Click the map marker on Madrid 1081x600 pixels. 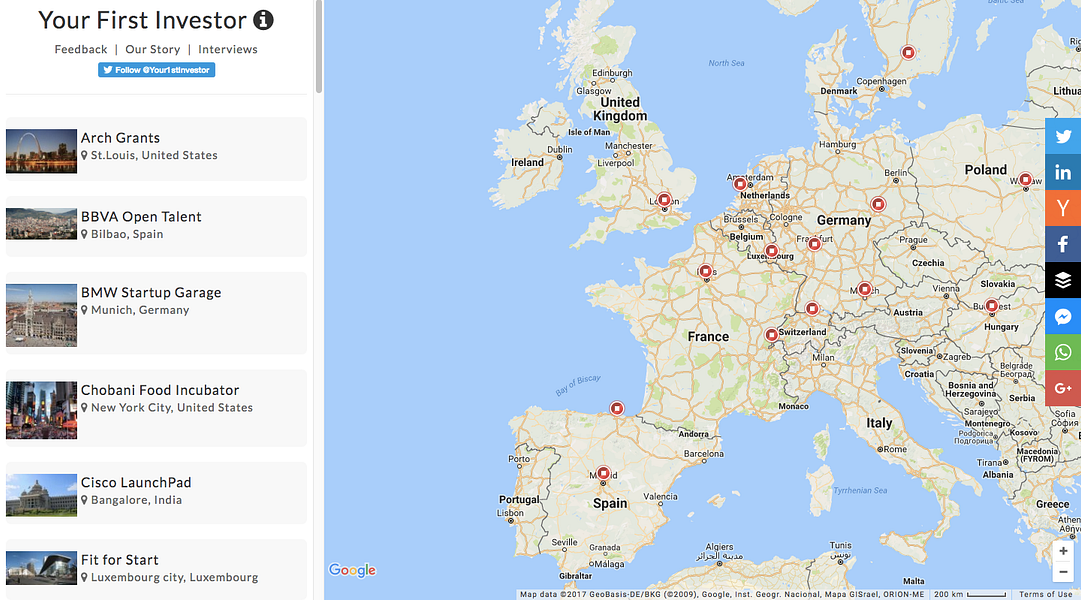pyautogui.click(x=603, y=473)
